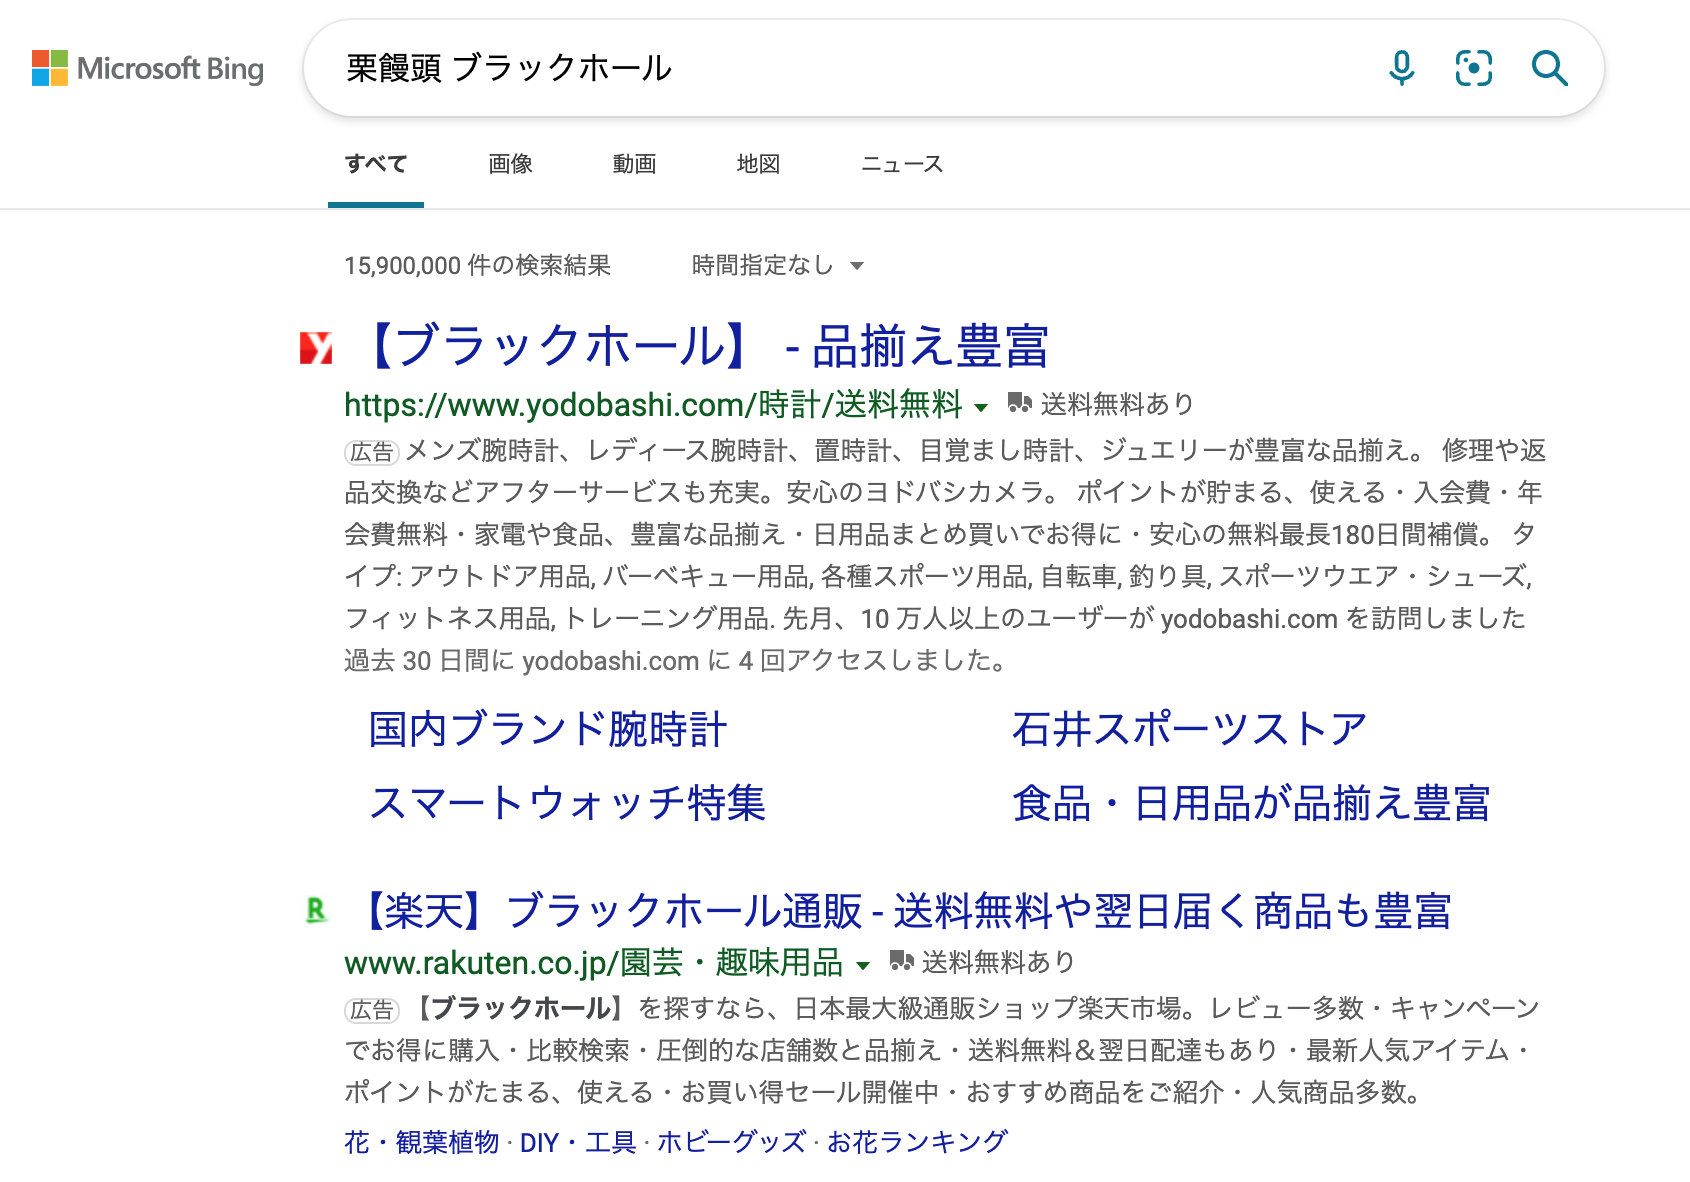Screen dimensions: 1690x1182
Task: Open スマートウォッチ特集 sitelink
Action: pyautogui.click(x=567, y=803)
